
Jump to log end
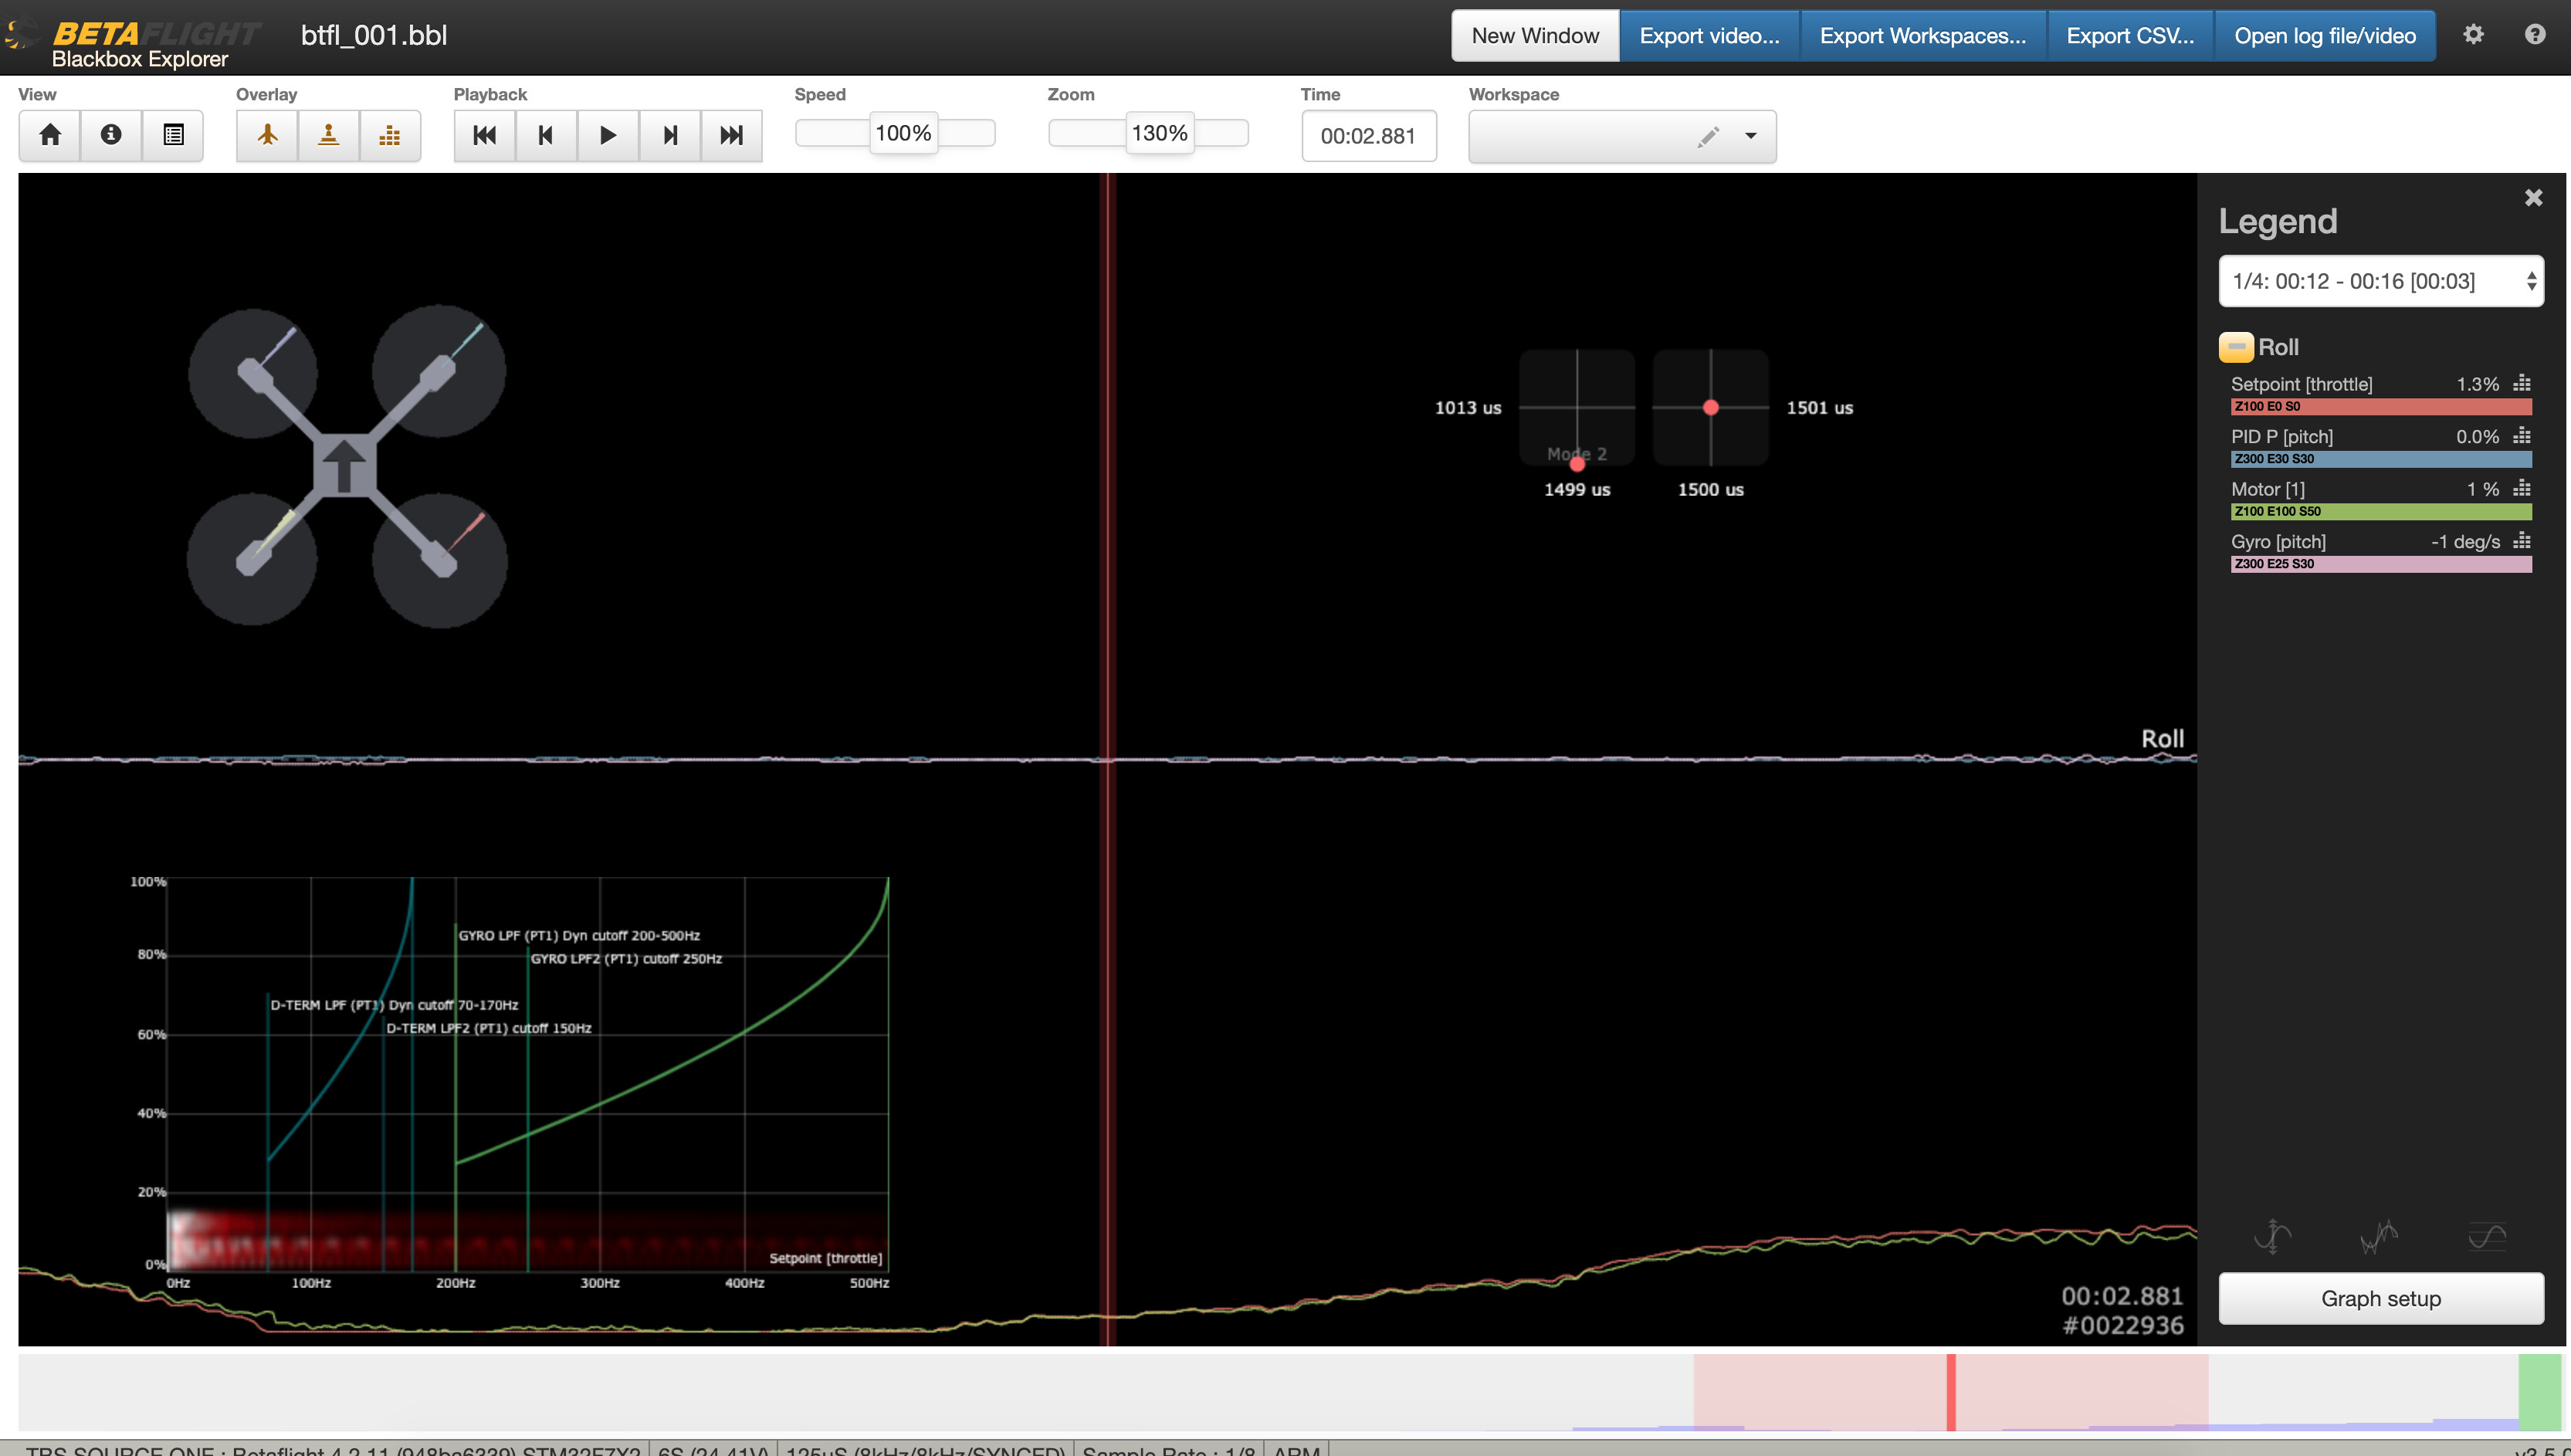pos(731,135)
